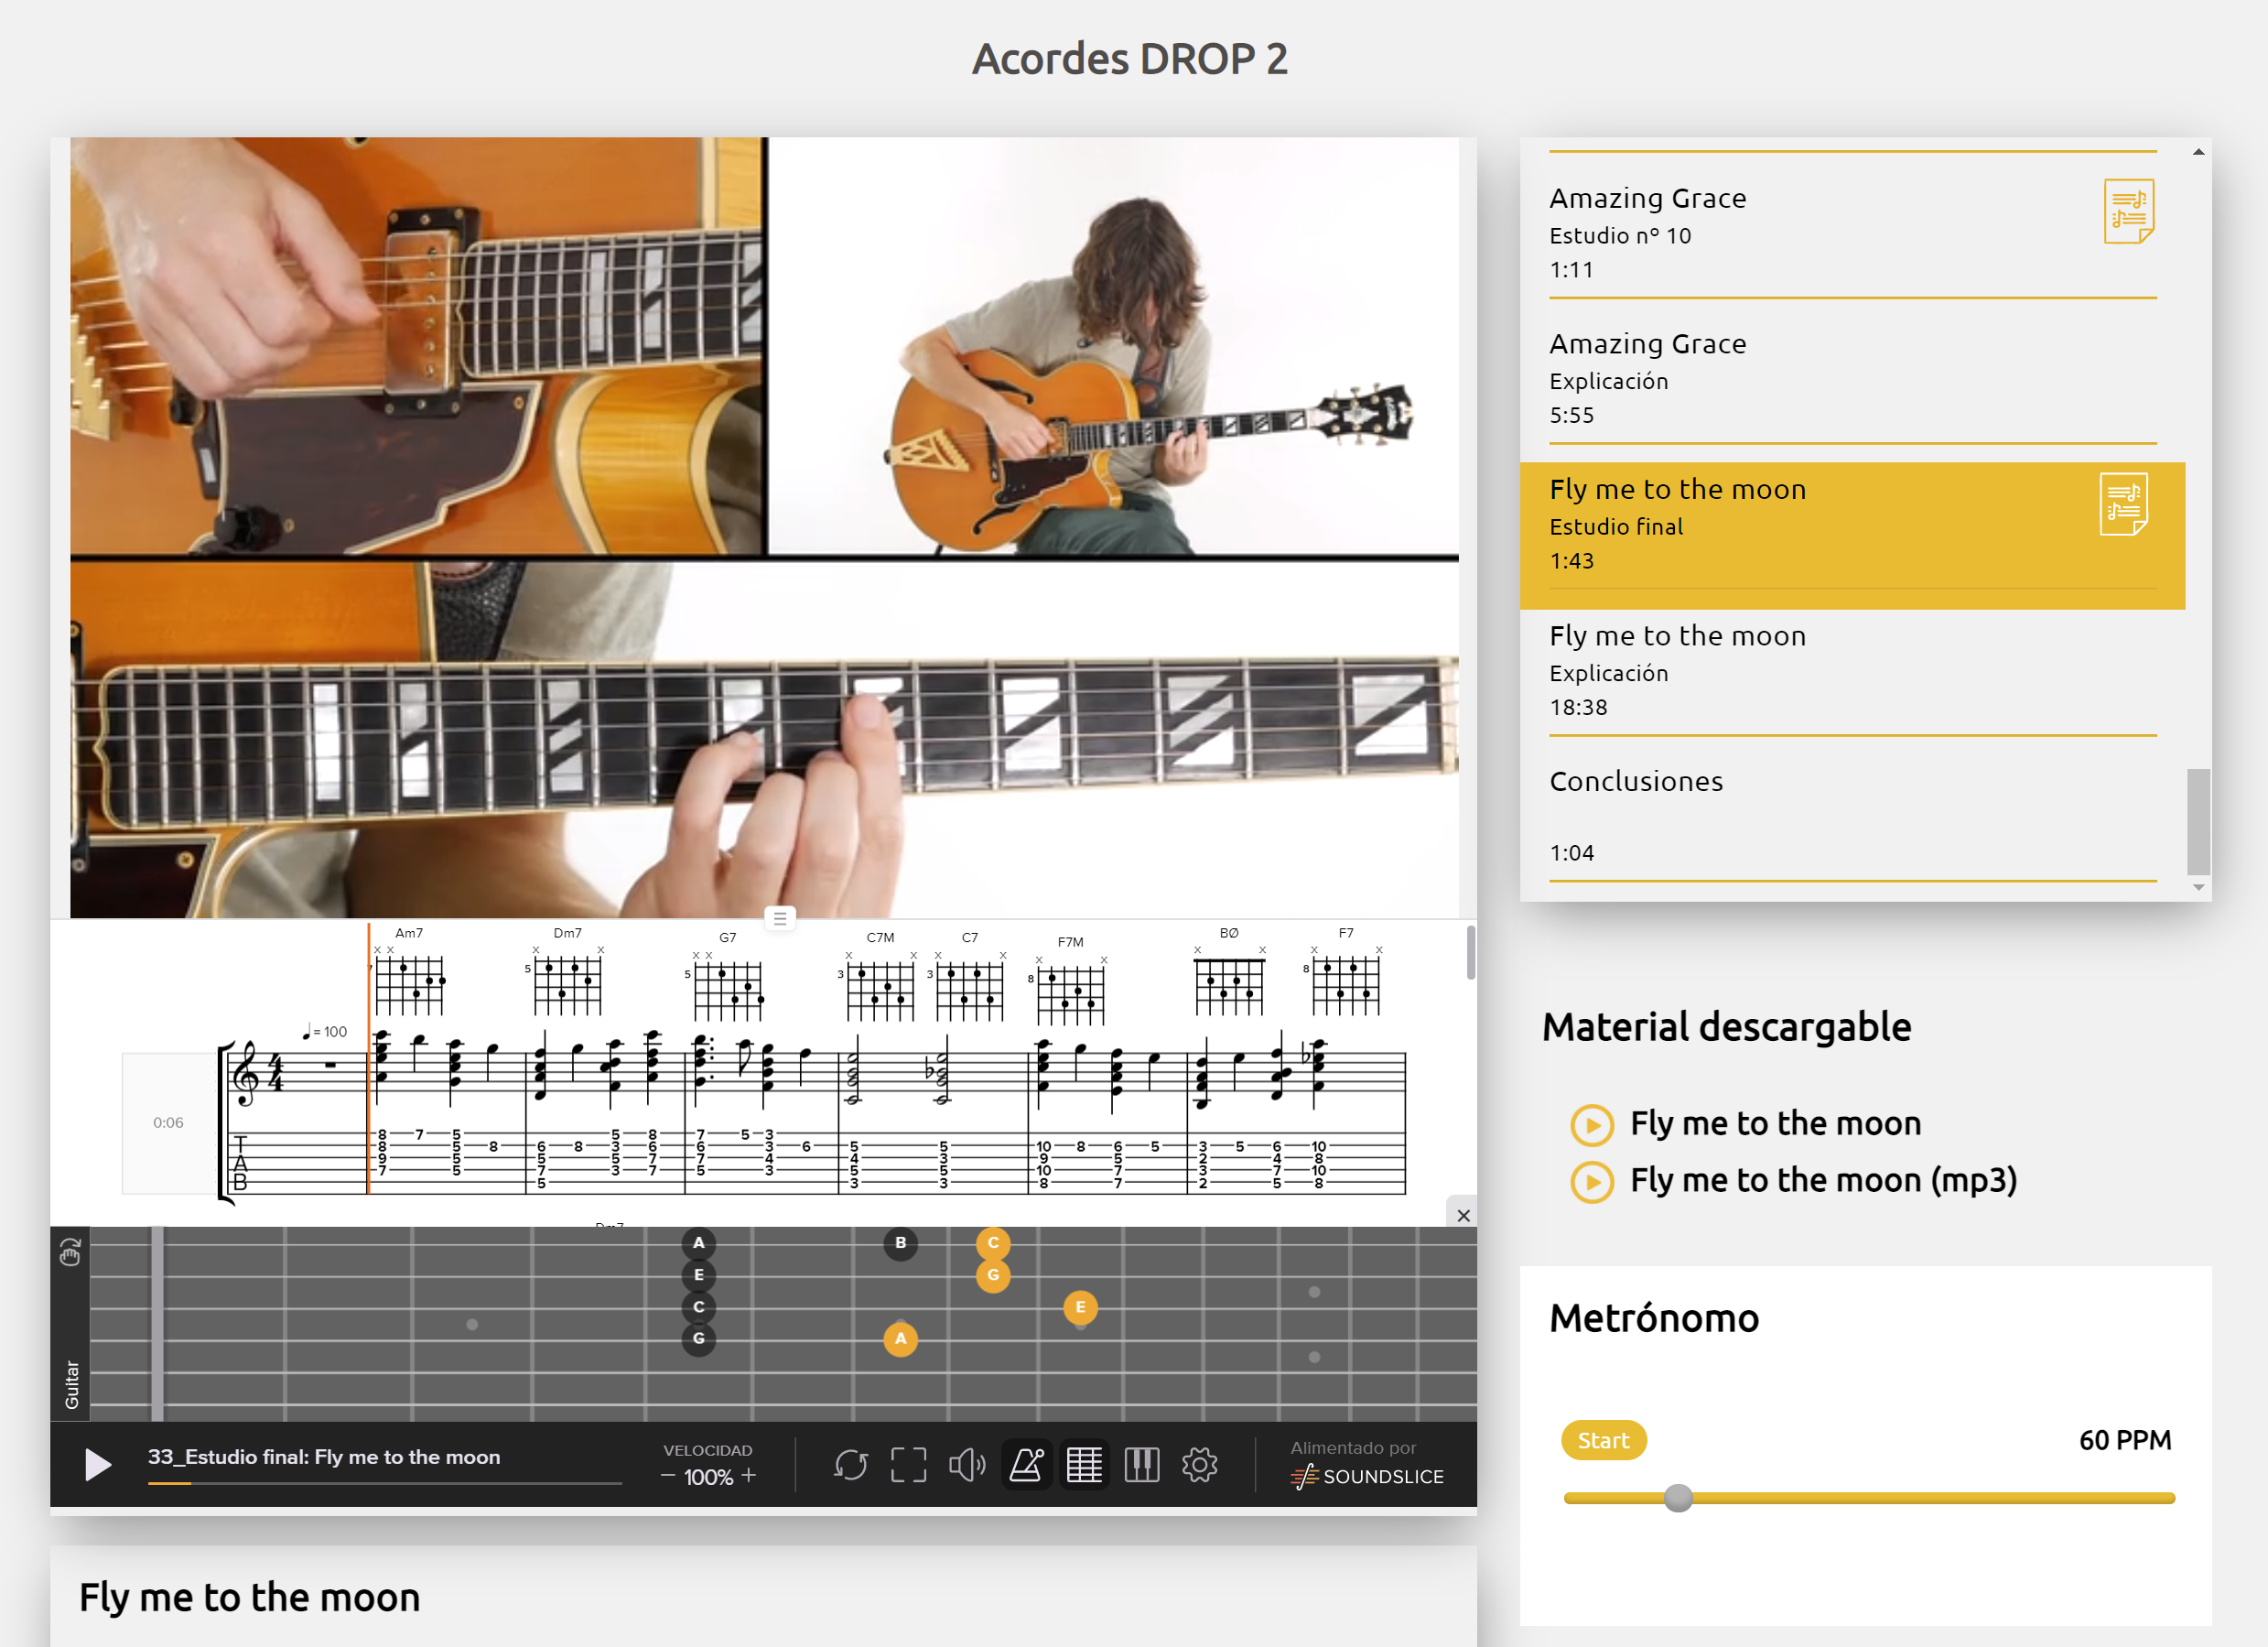
Task: Toggle the metronome icon in player
Action: click(x=1027, y=1465)
